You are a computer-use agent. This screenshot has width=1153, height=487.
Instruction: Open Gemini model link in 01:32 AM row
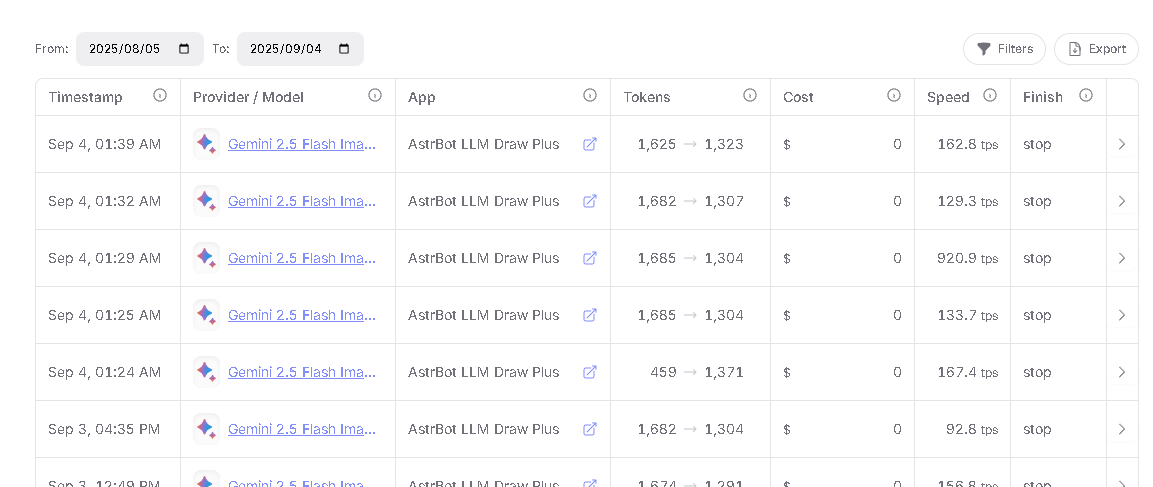pyautogui.click(x=301, y=201)
